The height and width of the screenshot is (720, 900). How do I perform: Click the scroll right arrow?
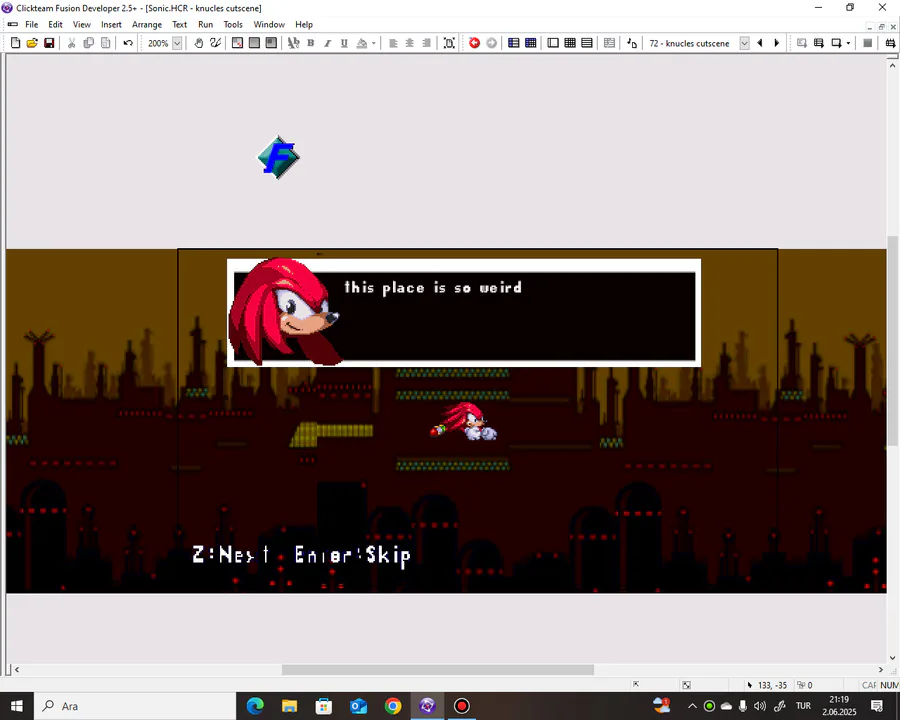pos(880,669)
